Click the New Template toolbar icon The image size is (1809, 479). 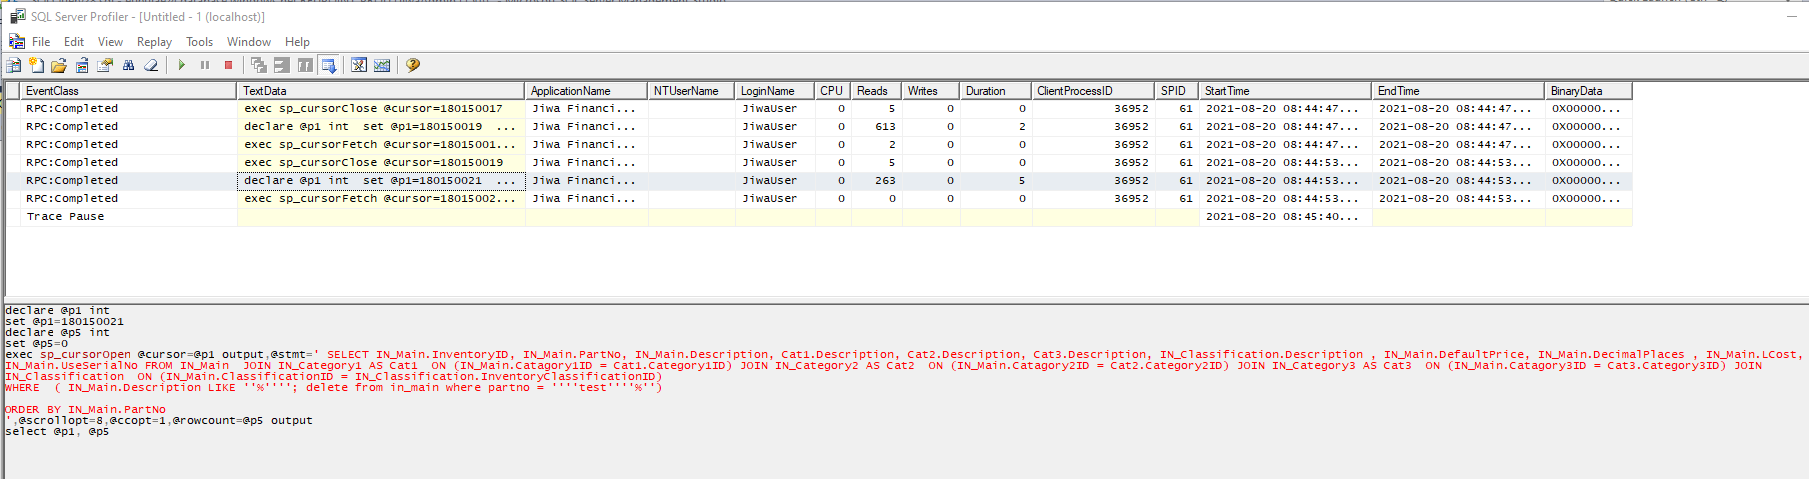click(x=36, y=65)
